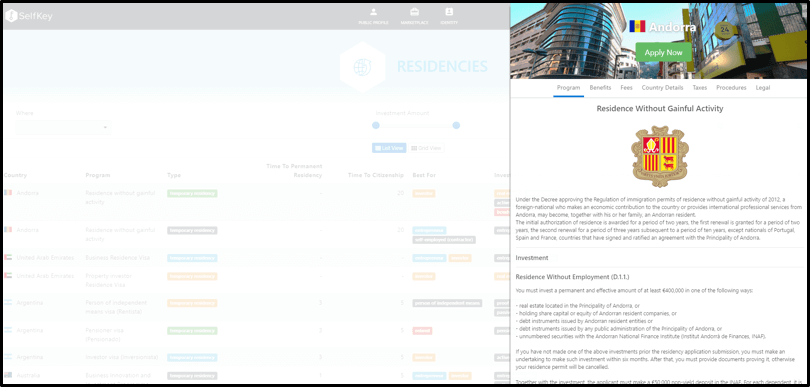
Task: Click the Apply Now button
Action: tap(664, 53)
